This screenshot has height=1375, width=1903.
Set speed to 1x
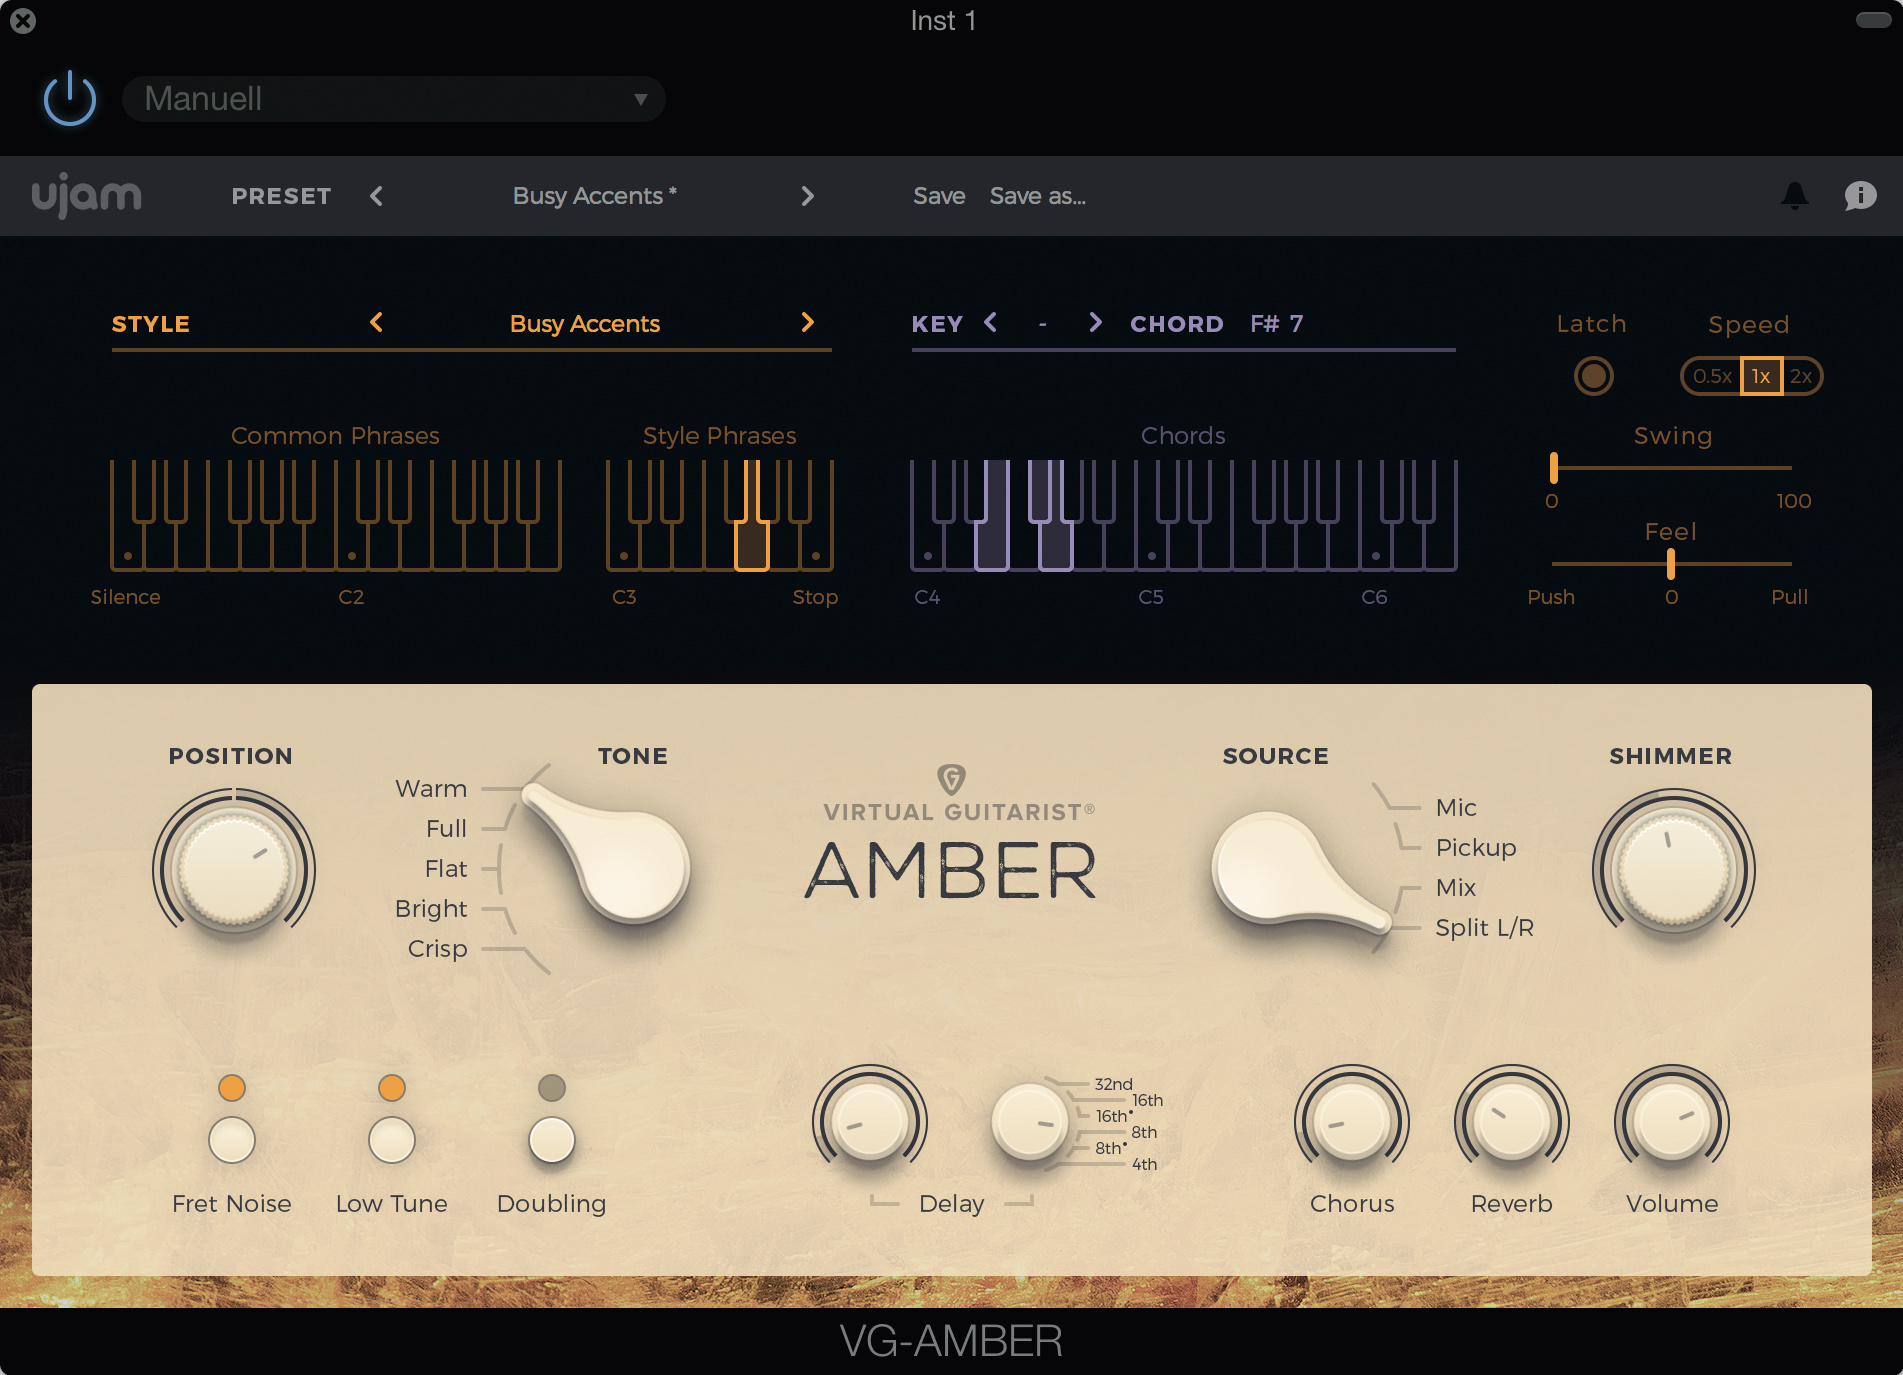click(1761, 376)
